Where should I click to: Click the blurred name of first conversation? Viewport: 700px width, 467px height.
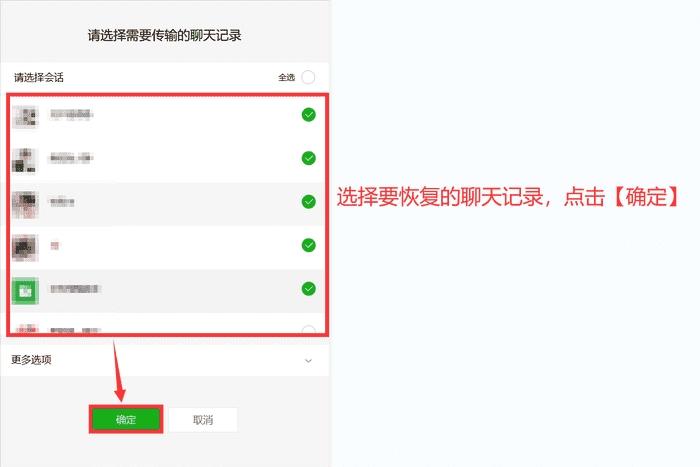71,114
